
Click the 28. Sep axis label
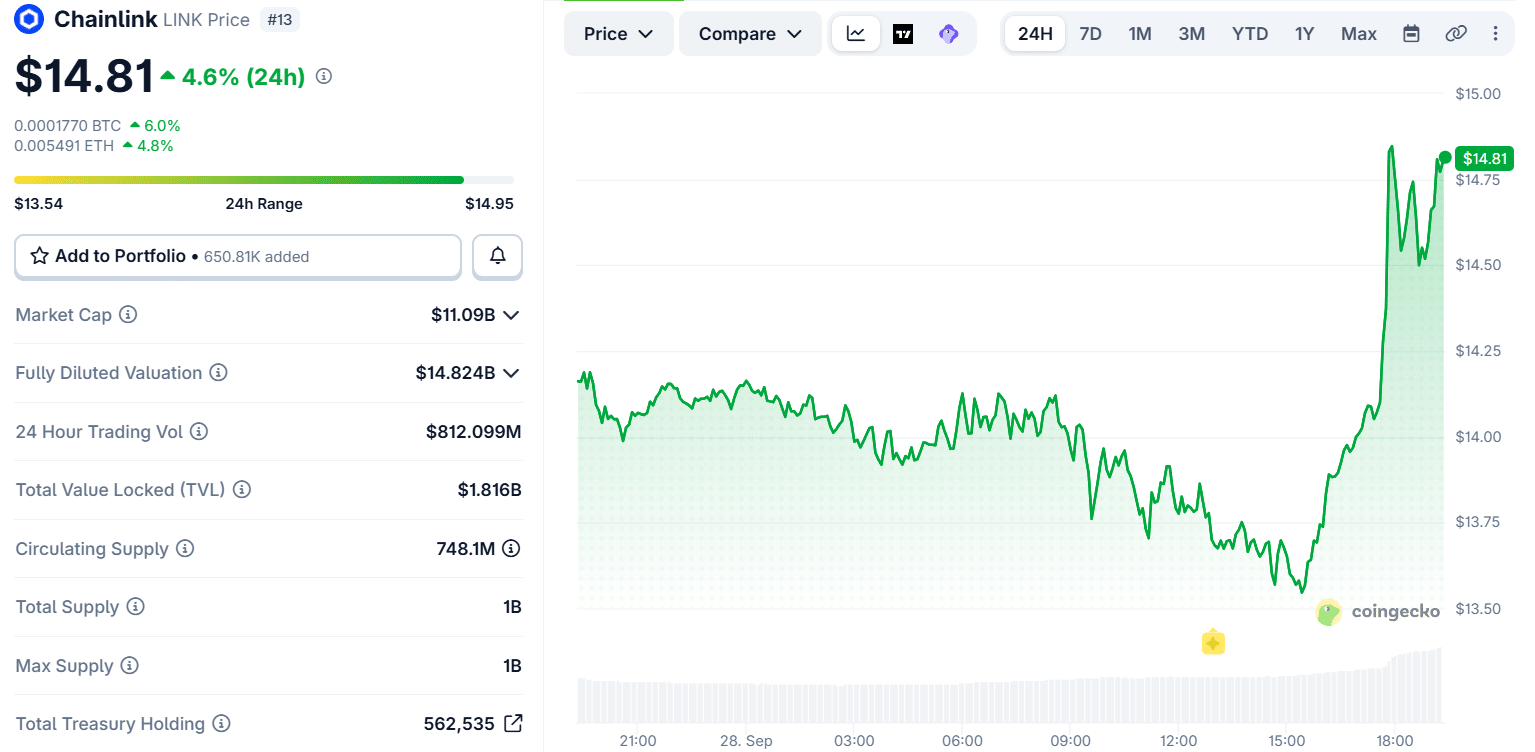coord(745,741)
